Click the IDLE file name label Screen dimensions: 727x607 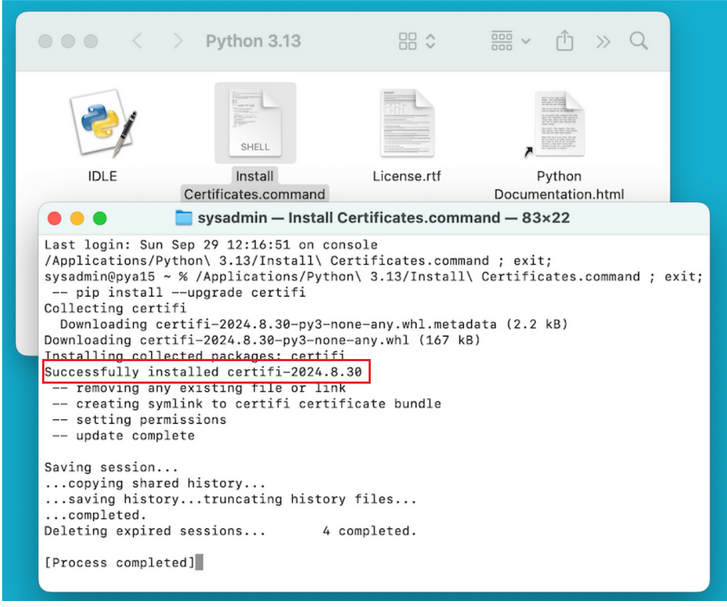pos(102,176)
